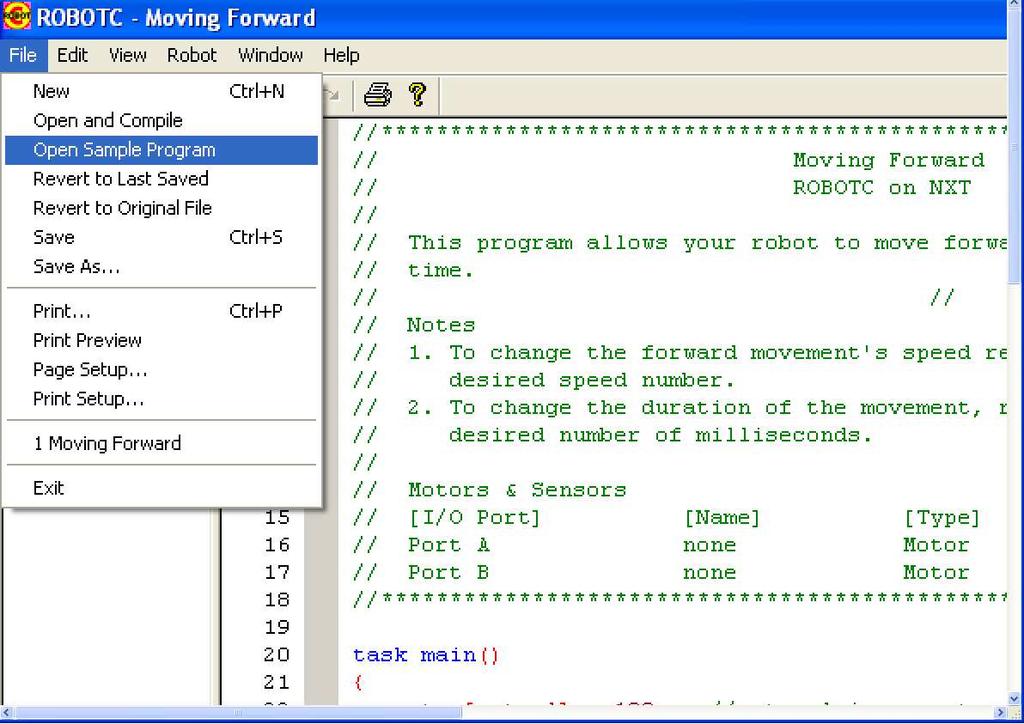Click line number 20 in the gutter

click(x=277, y=655)
